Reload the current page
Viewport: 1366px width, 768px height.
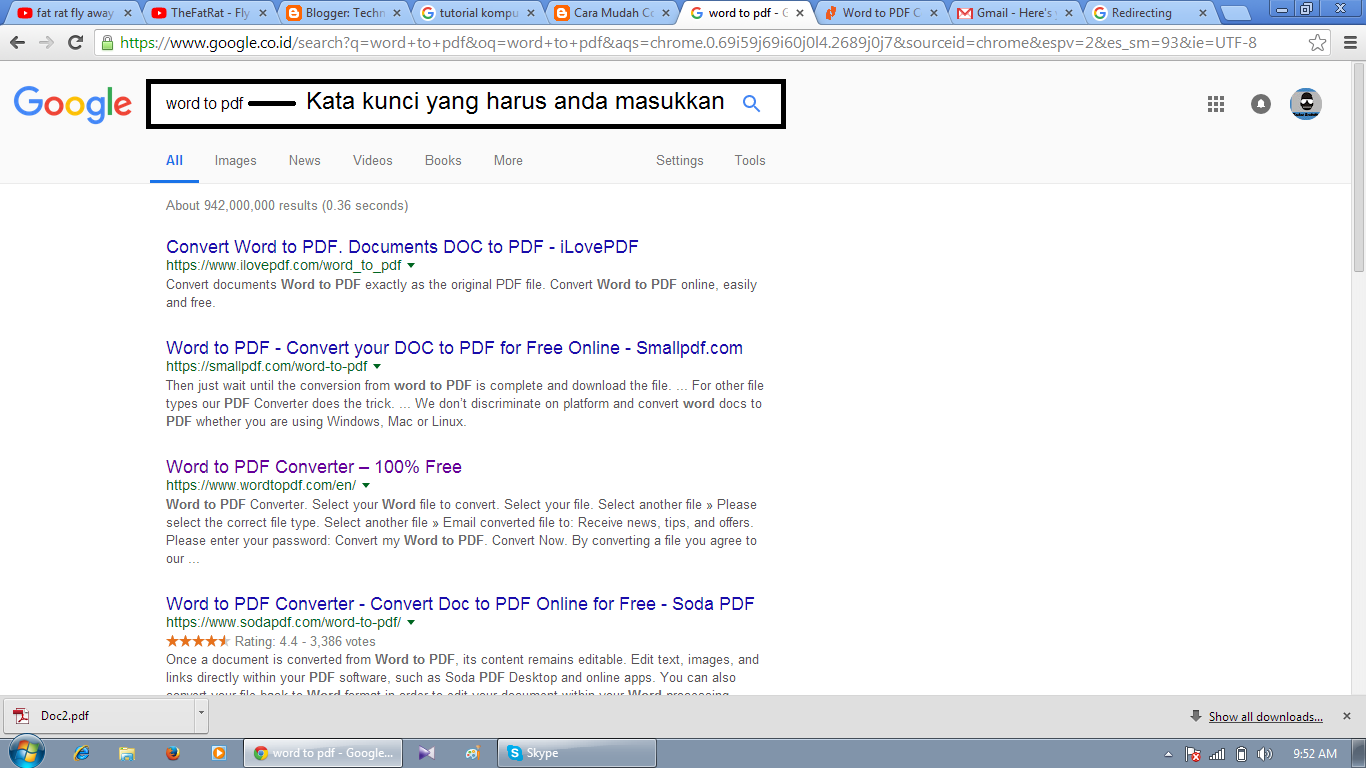75,43
